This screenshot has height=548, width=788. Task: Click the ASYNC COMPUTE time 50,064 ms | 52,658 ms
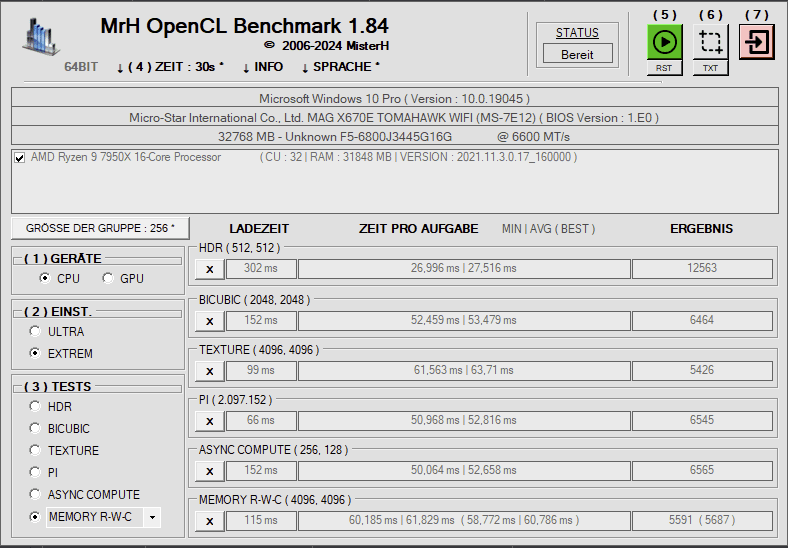[x=464, y=471]
